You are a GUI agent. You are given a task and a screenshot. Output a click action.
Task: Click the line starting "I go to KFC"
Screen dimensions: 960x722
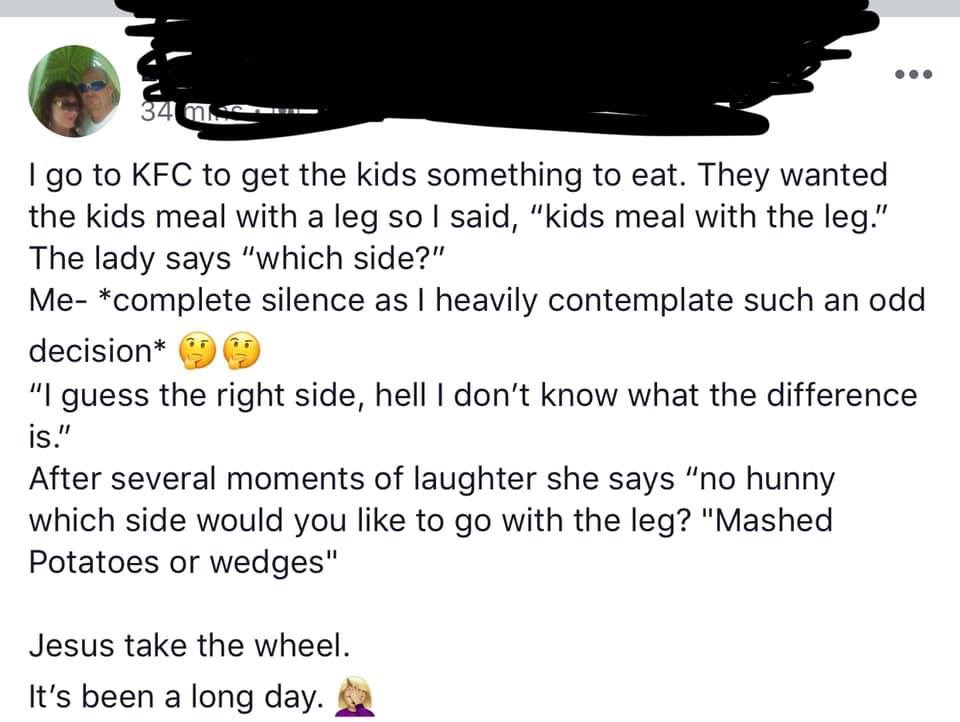458,175
